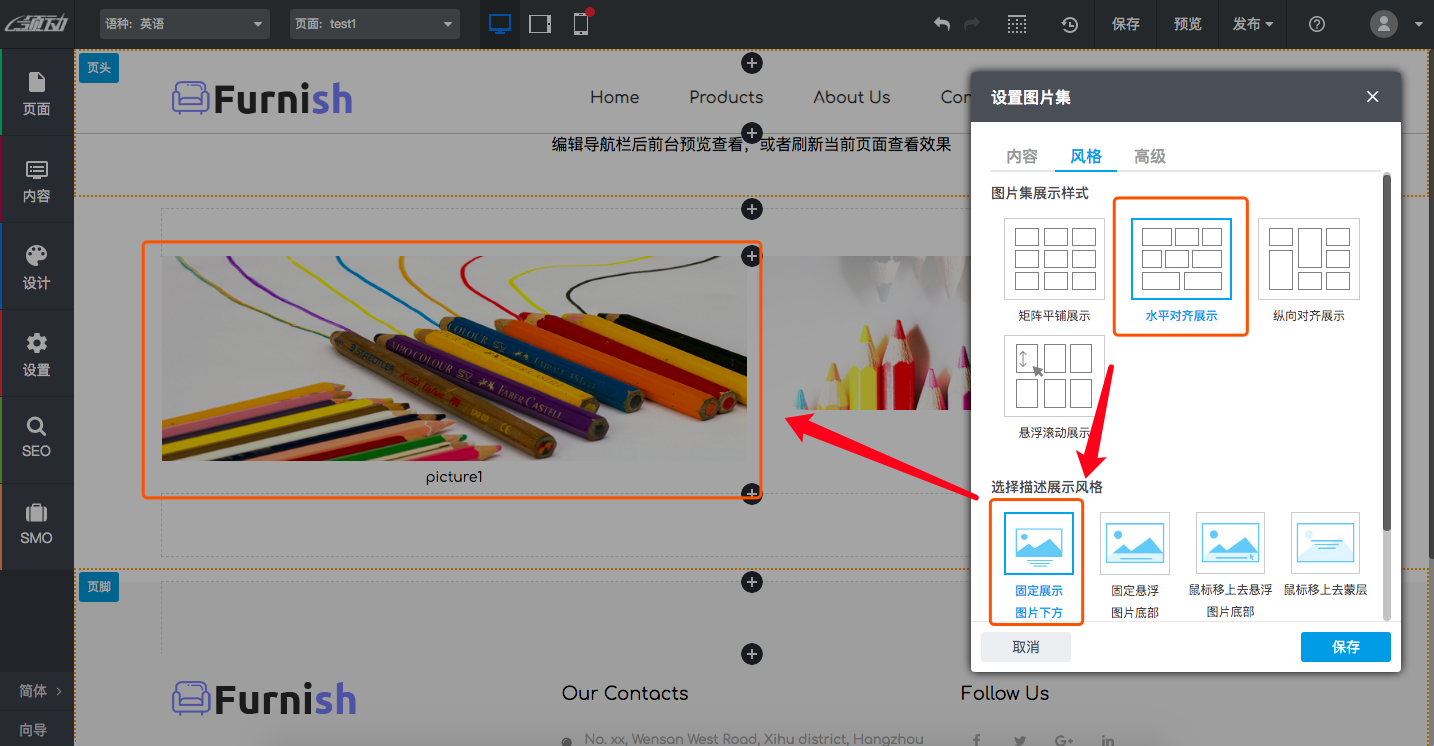This screenshot has height=746, width=1434.
Task: Toggle the grid guides icon
Action: [x=1017, y=24]
